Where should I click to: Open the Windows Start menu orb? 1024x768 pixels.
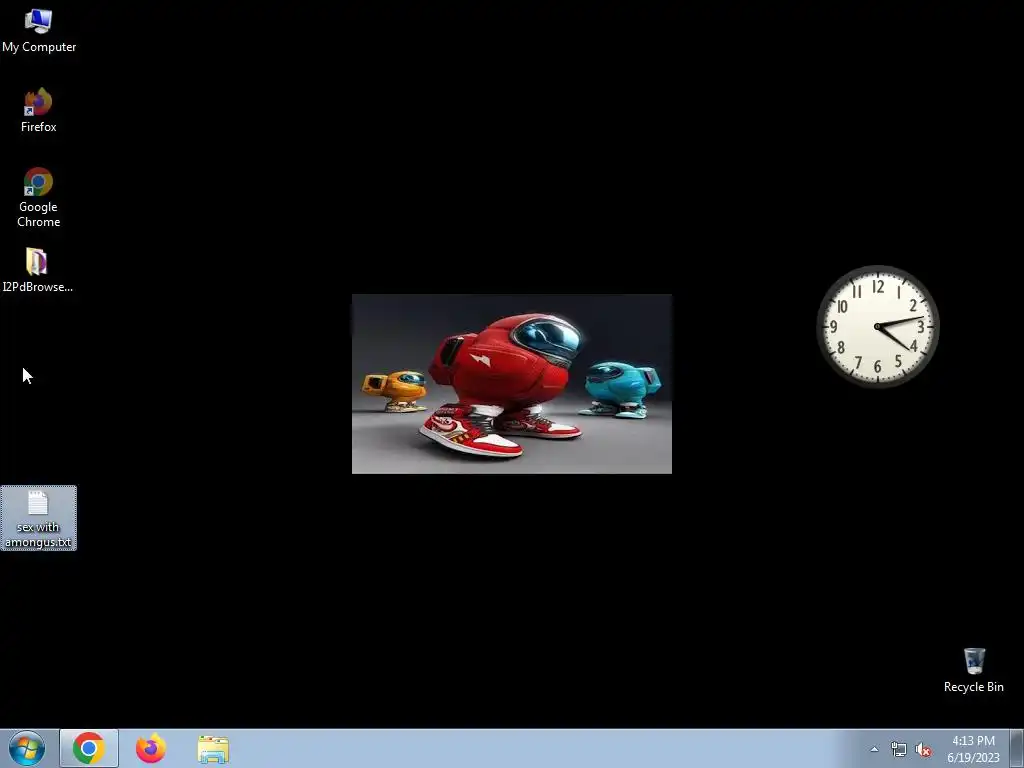[x=27, y=748]
